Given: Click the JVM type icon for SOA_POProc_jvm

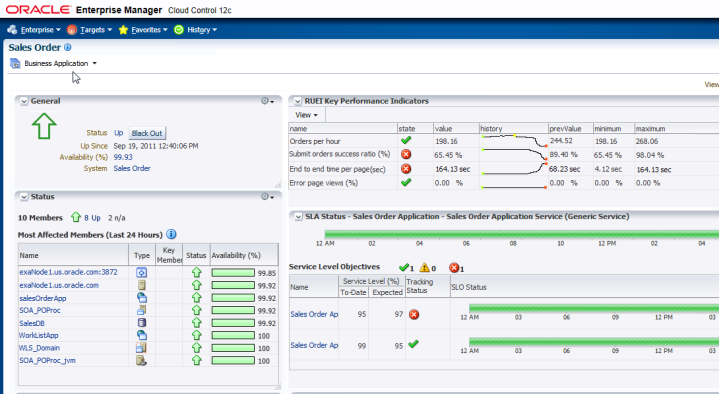Looking at the screenshot, I should 142,361.
